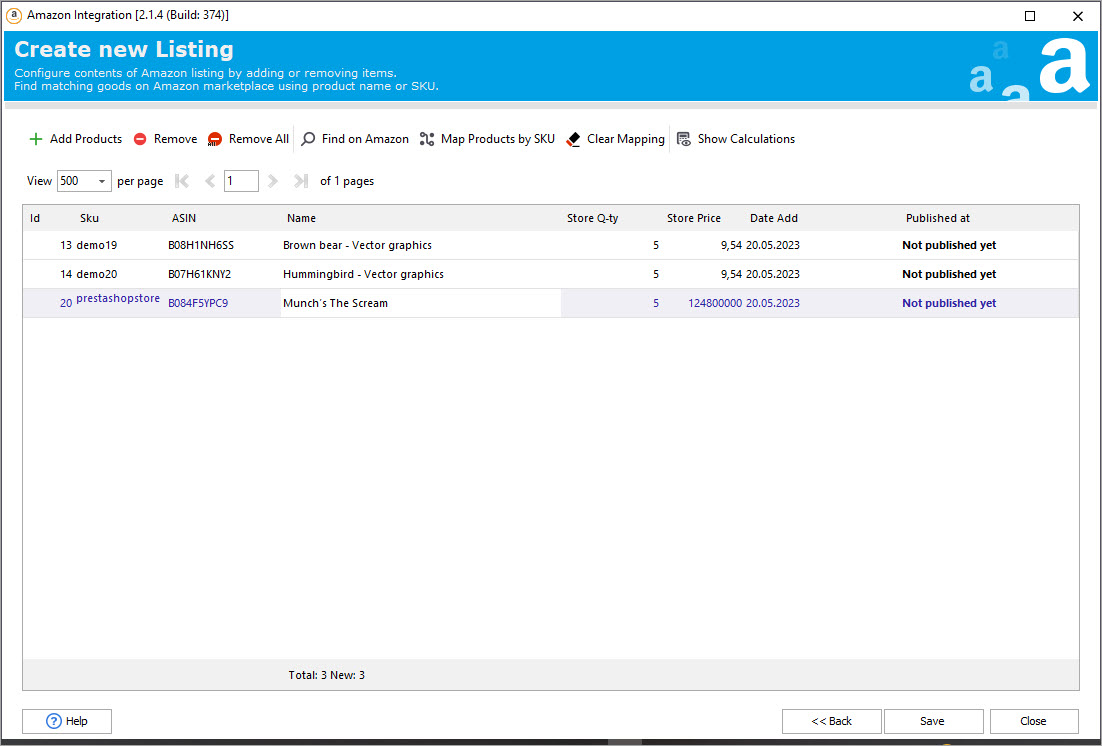
Task: Click the Remove All icon
Action: (215, 139)
